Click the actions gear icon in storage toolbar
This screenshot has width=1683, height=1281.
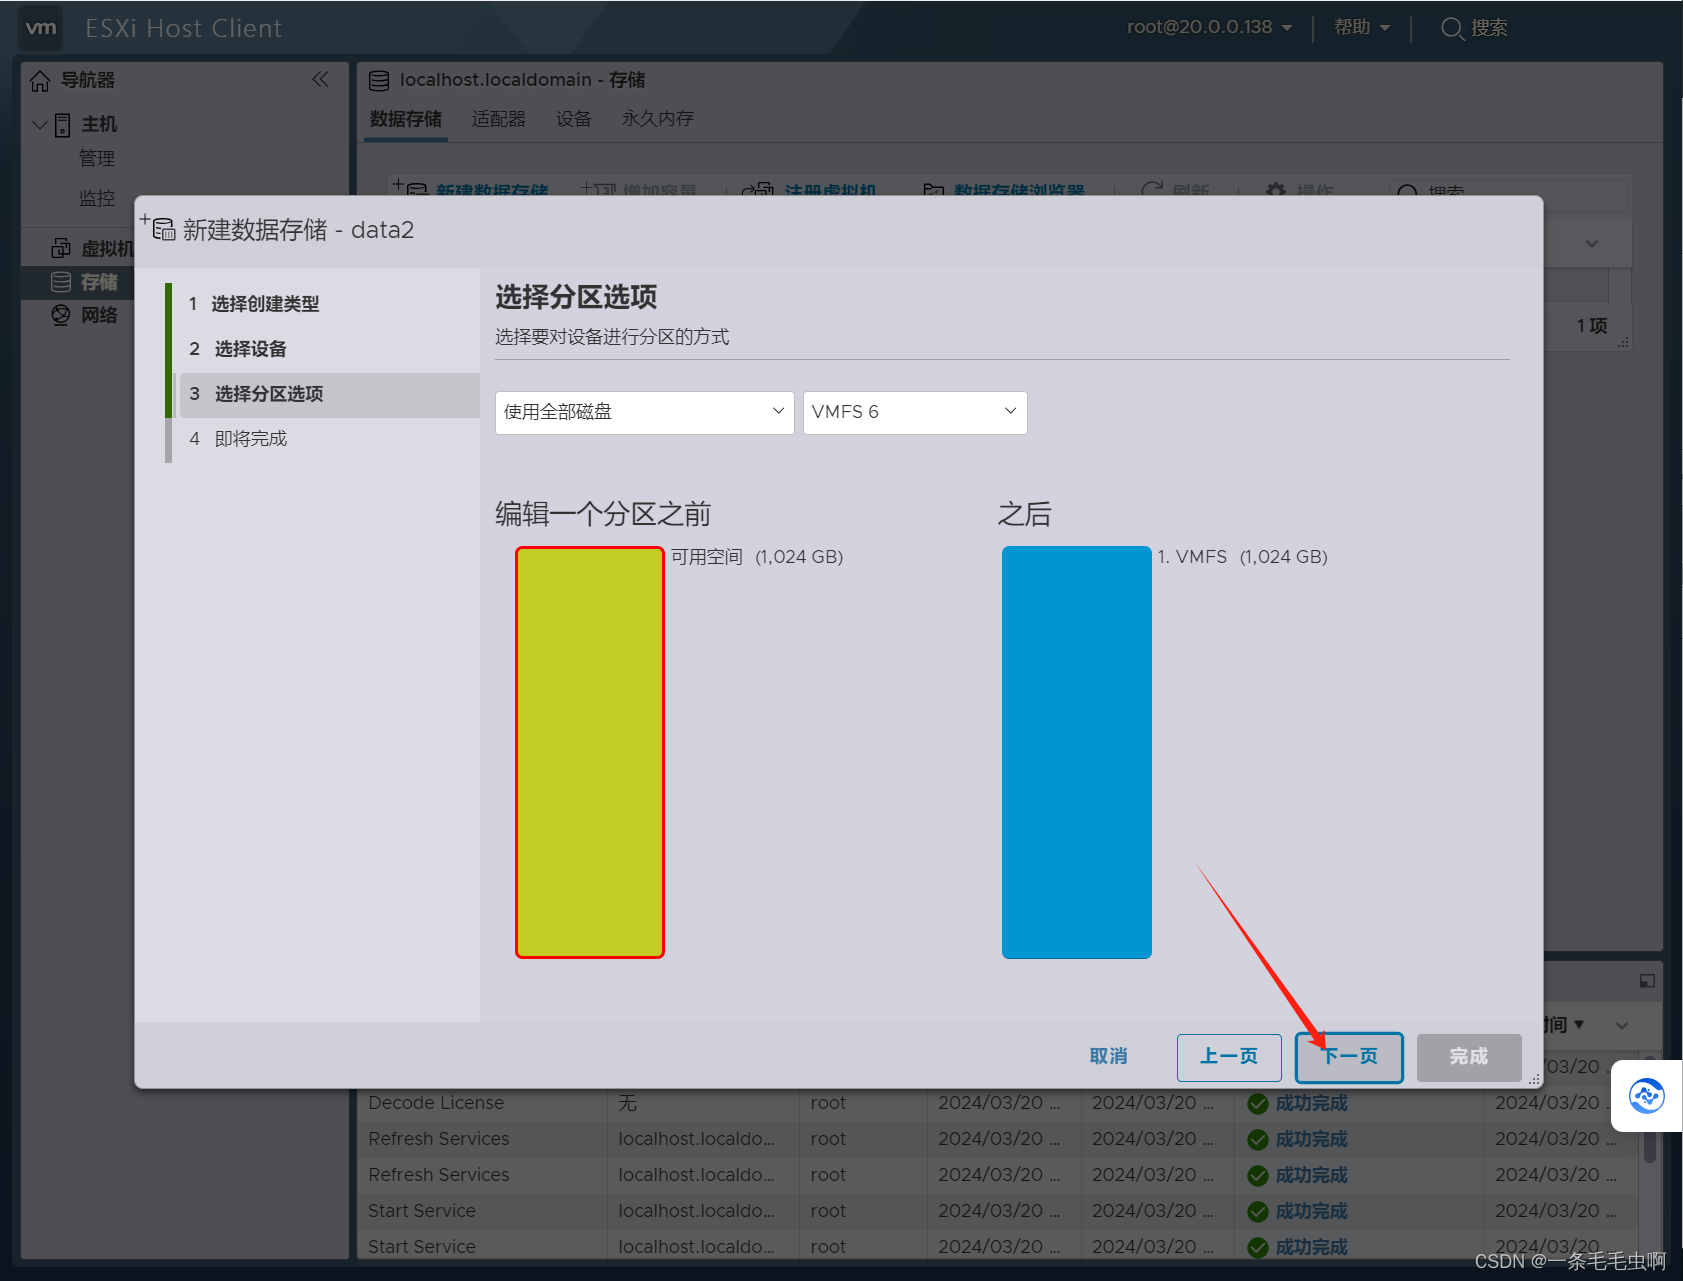pyautogui.click(x=1276, y=189)
